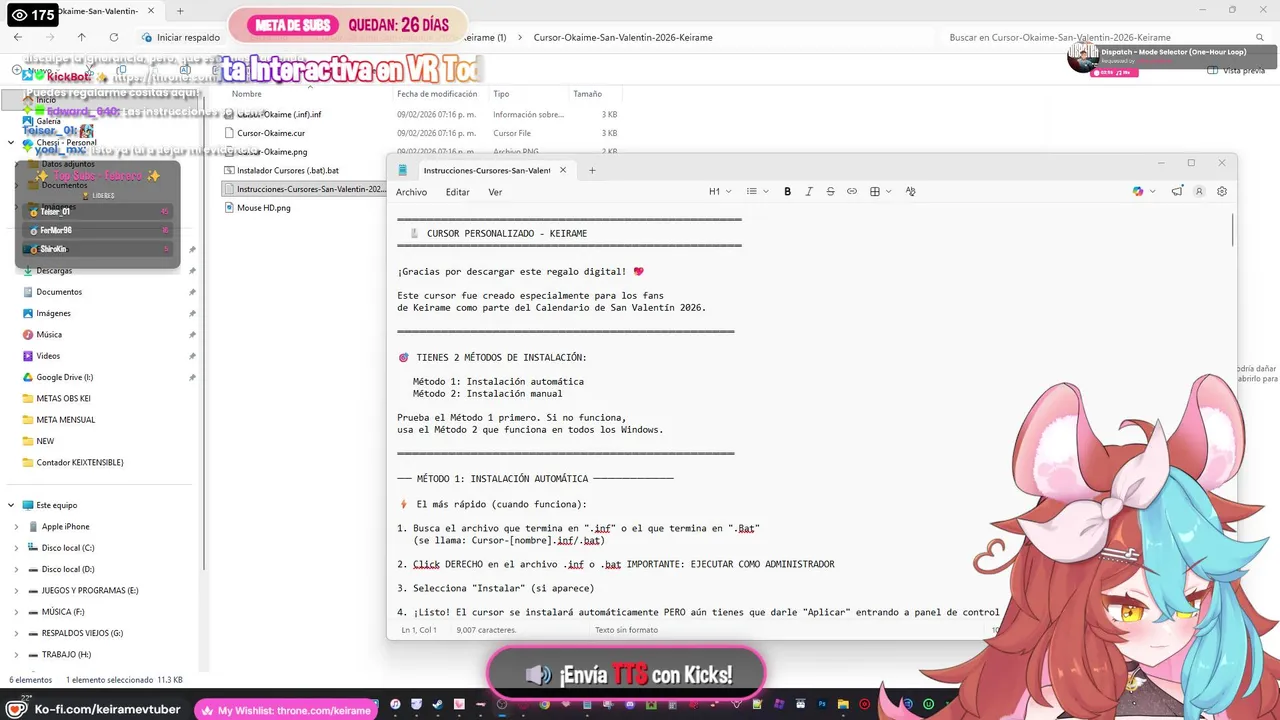Clear formatting in Notepad toolbar
The height and width of the screenshot is (720, 1280).
[x=910, y=191]
